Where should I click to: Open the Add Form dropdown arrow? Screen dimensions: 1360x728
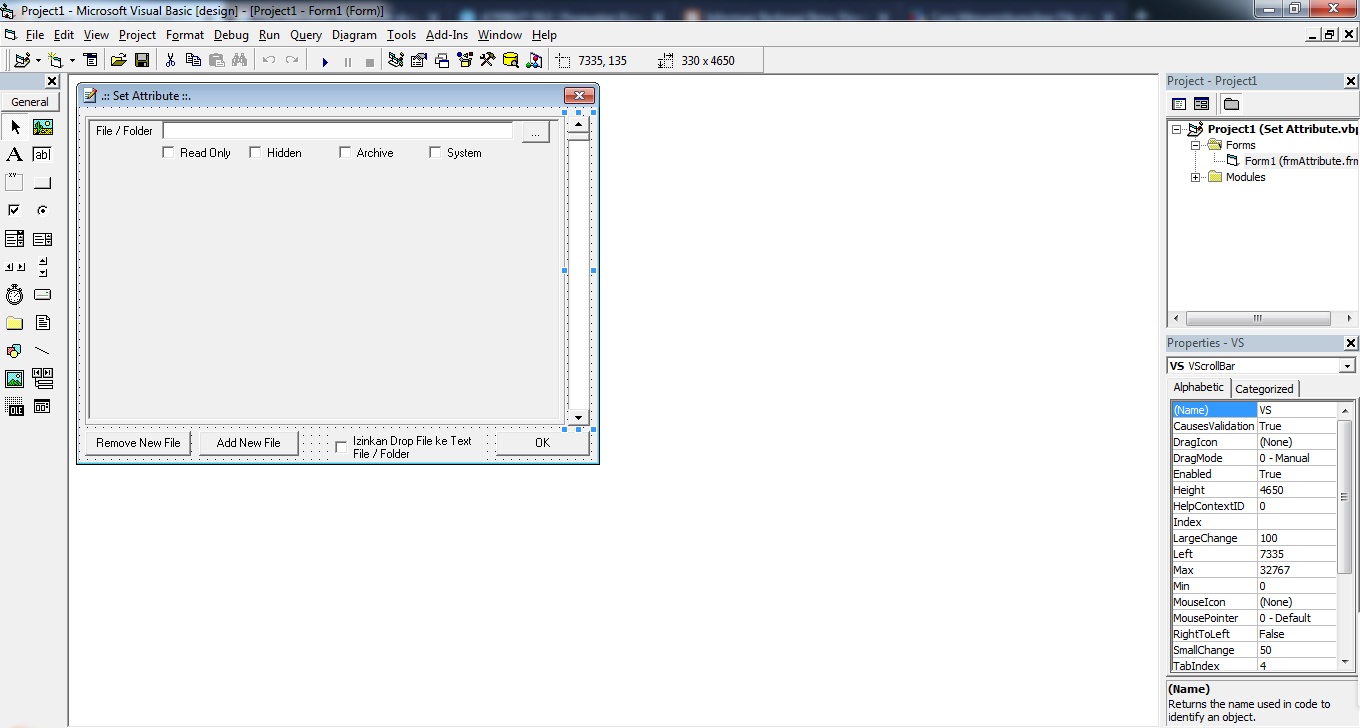[x=72, y=61]
